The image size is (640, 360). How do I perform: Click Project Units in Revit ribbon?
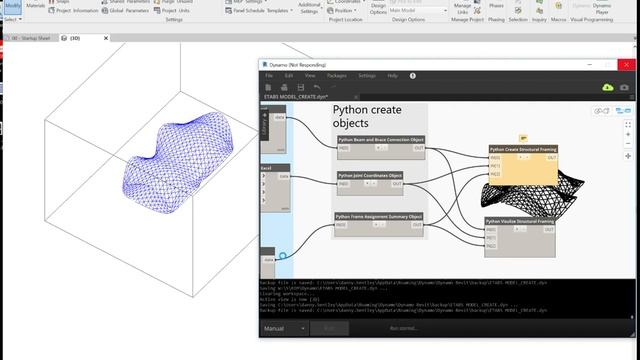coord(172,10)
